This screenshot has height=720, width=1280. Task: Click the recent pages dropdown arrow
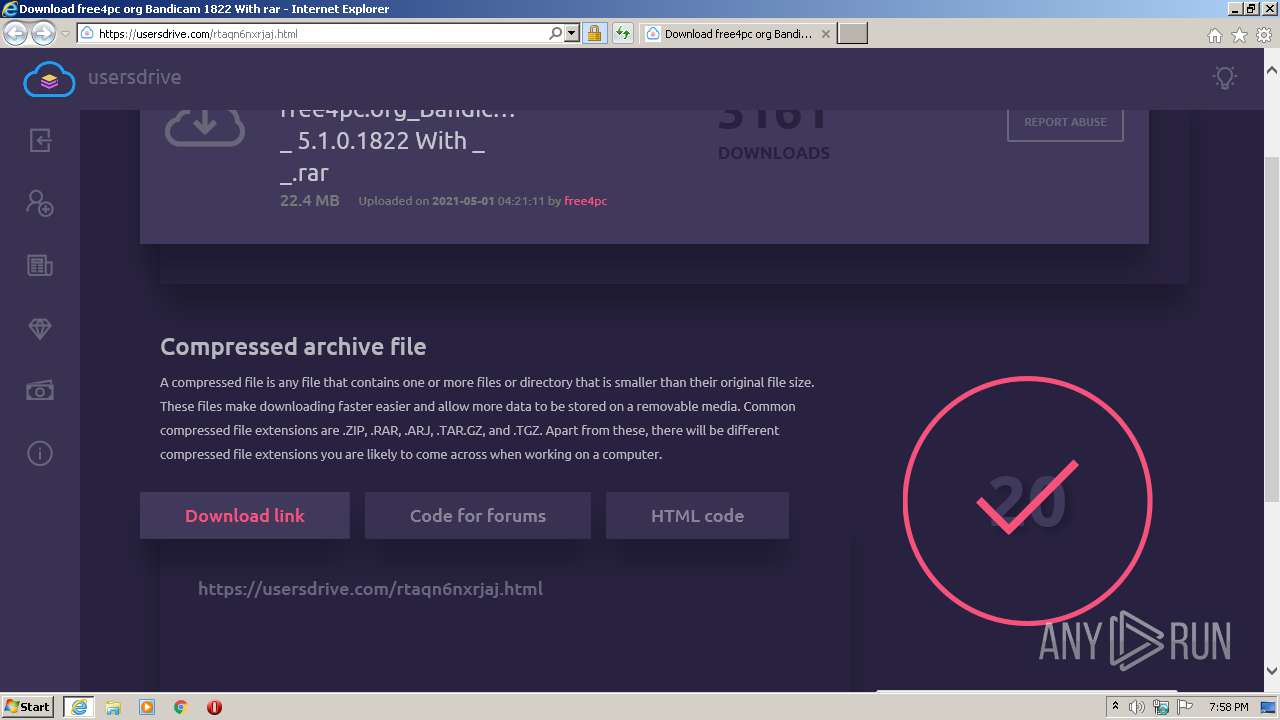tap(65, 34)
